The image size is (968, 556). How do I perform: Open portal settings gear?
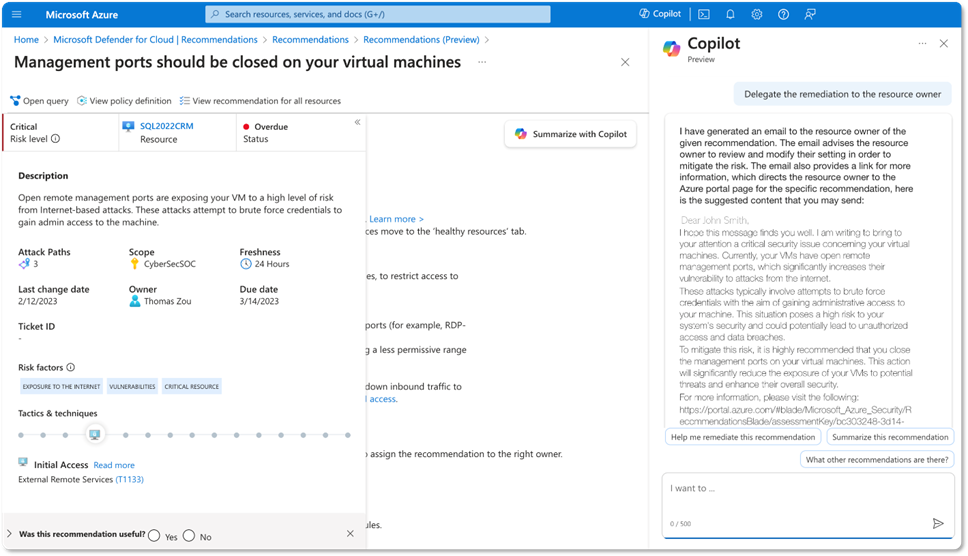pos(757,14)
